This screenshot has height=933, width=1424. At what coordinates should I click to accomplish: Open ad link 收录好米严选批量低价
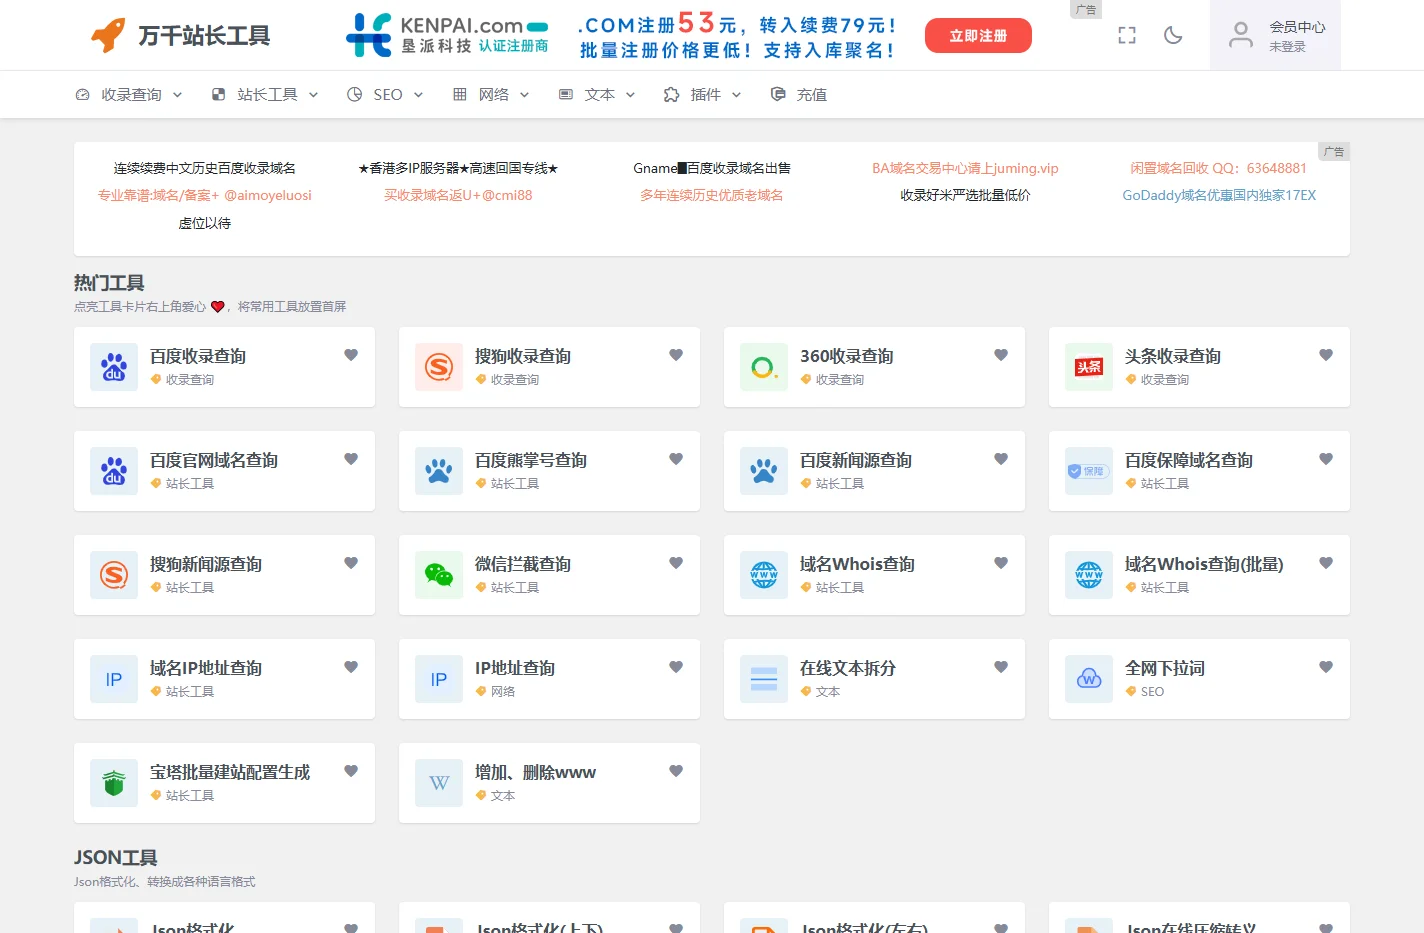tap(965, 195)
